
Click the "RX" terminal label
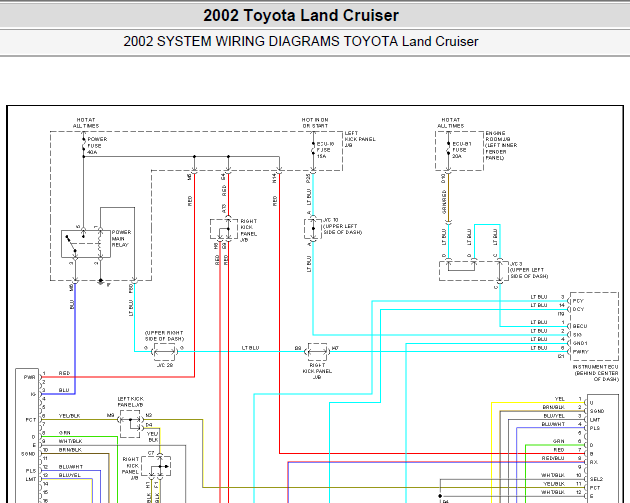[x=593, y=462]
